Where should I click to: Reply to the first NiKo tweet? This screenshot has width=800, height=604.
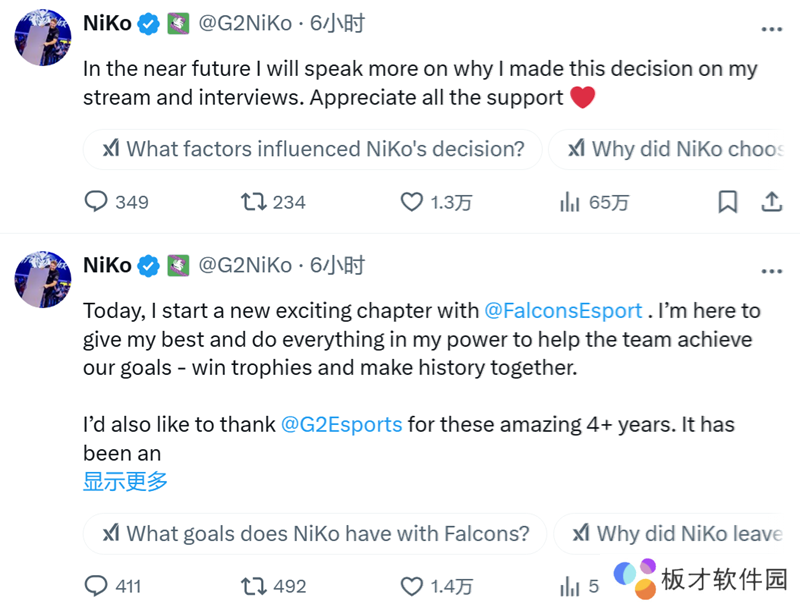96,202
